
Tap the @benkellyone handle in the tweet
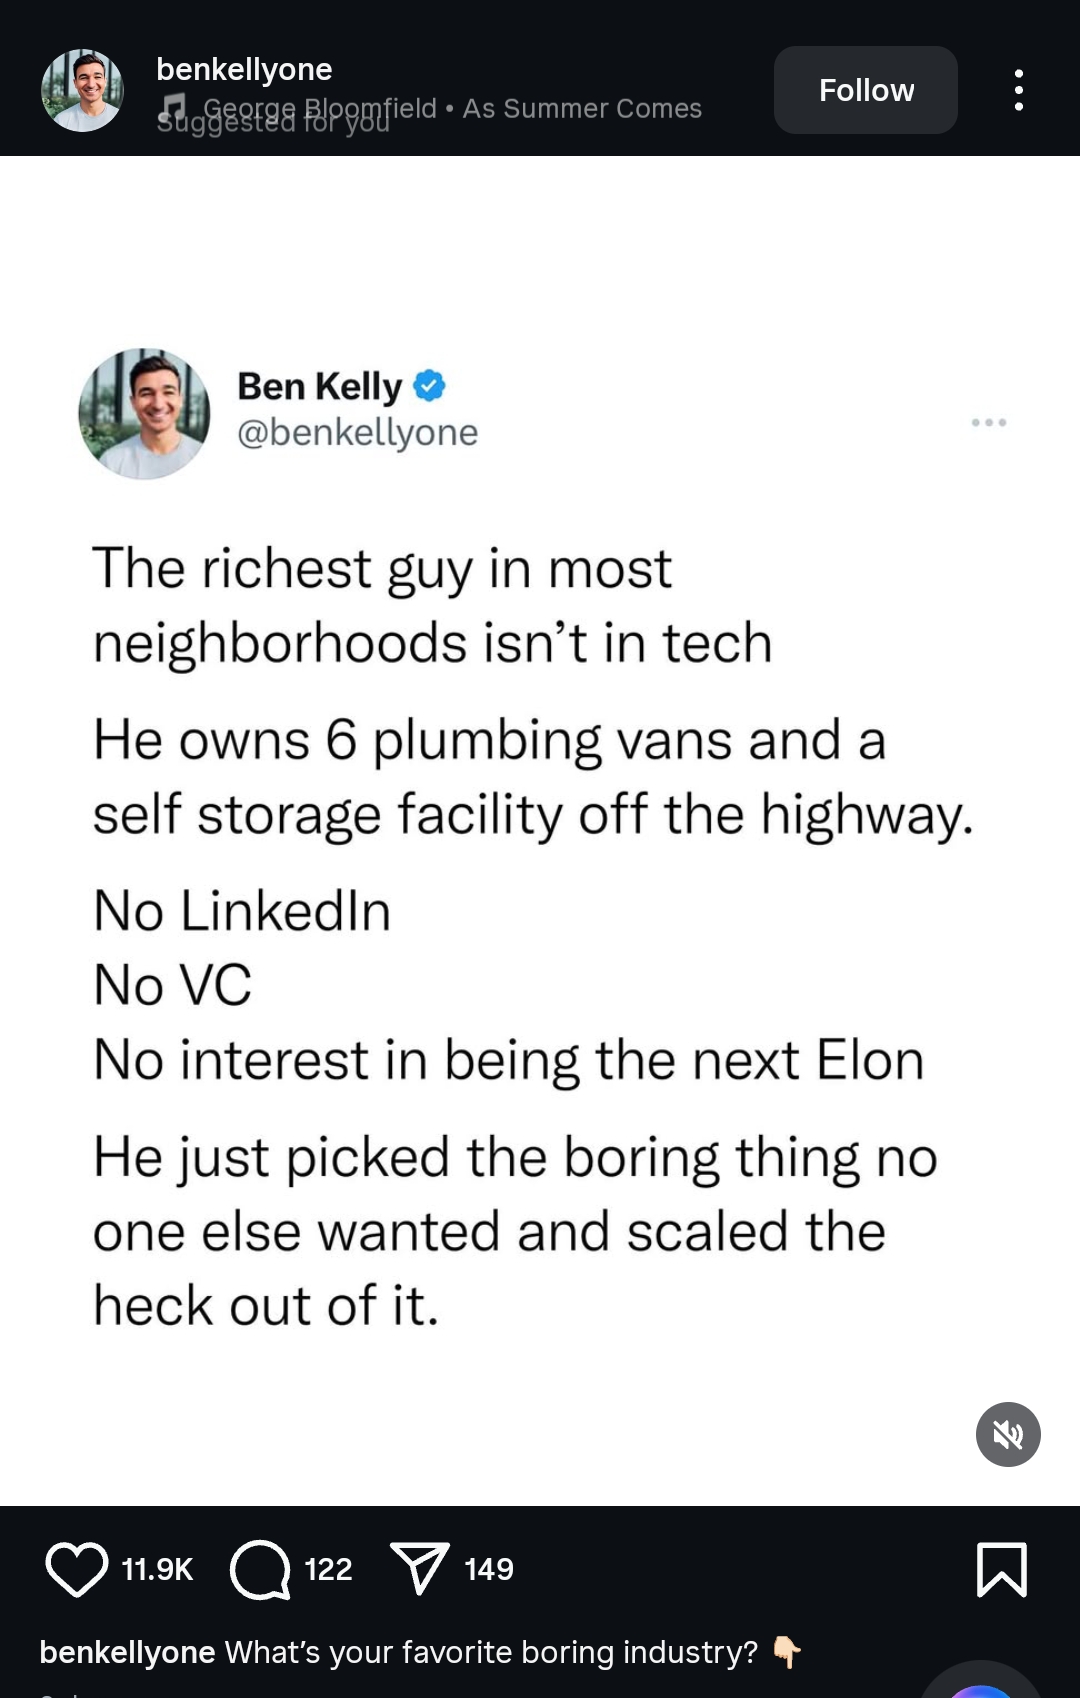357,432
